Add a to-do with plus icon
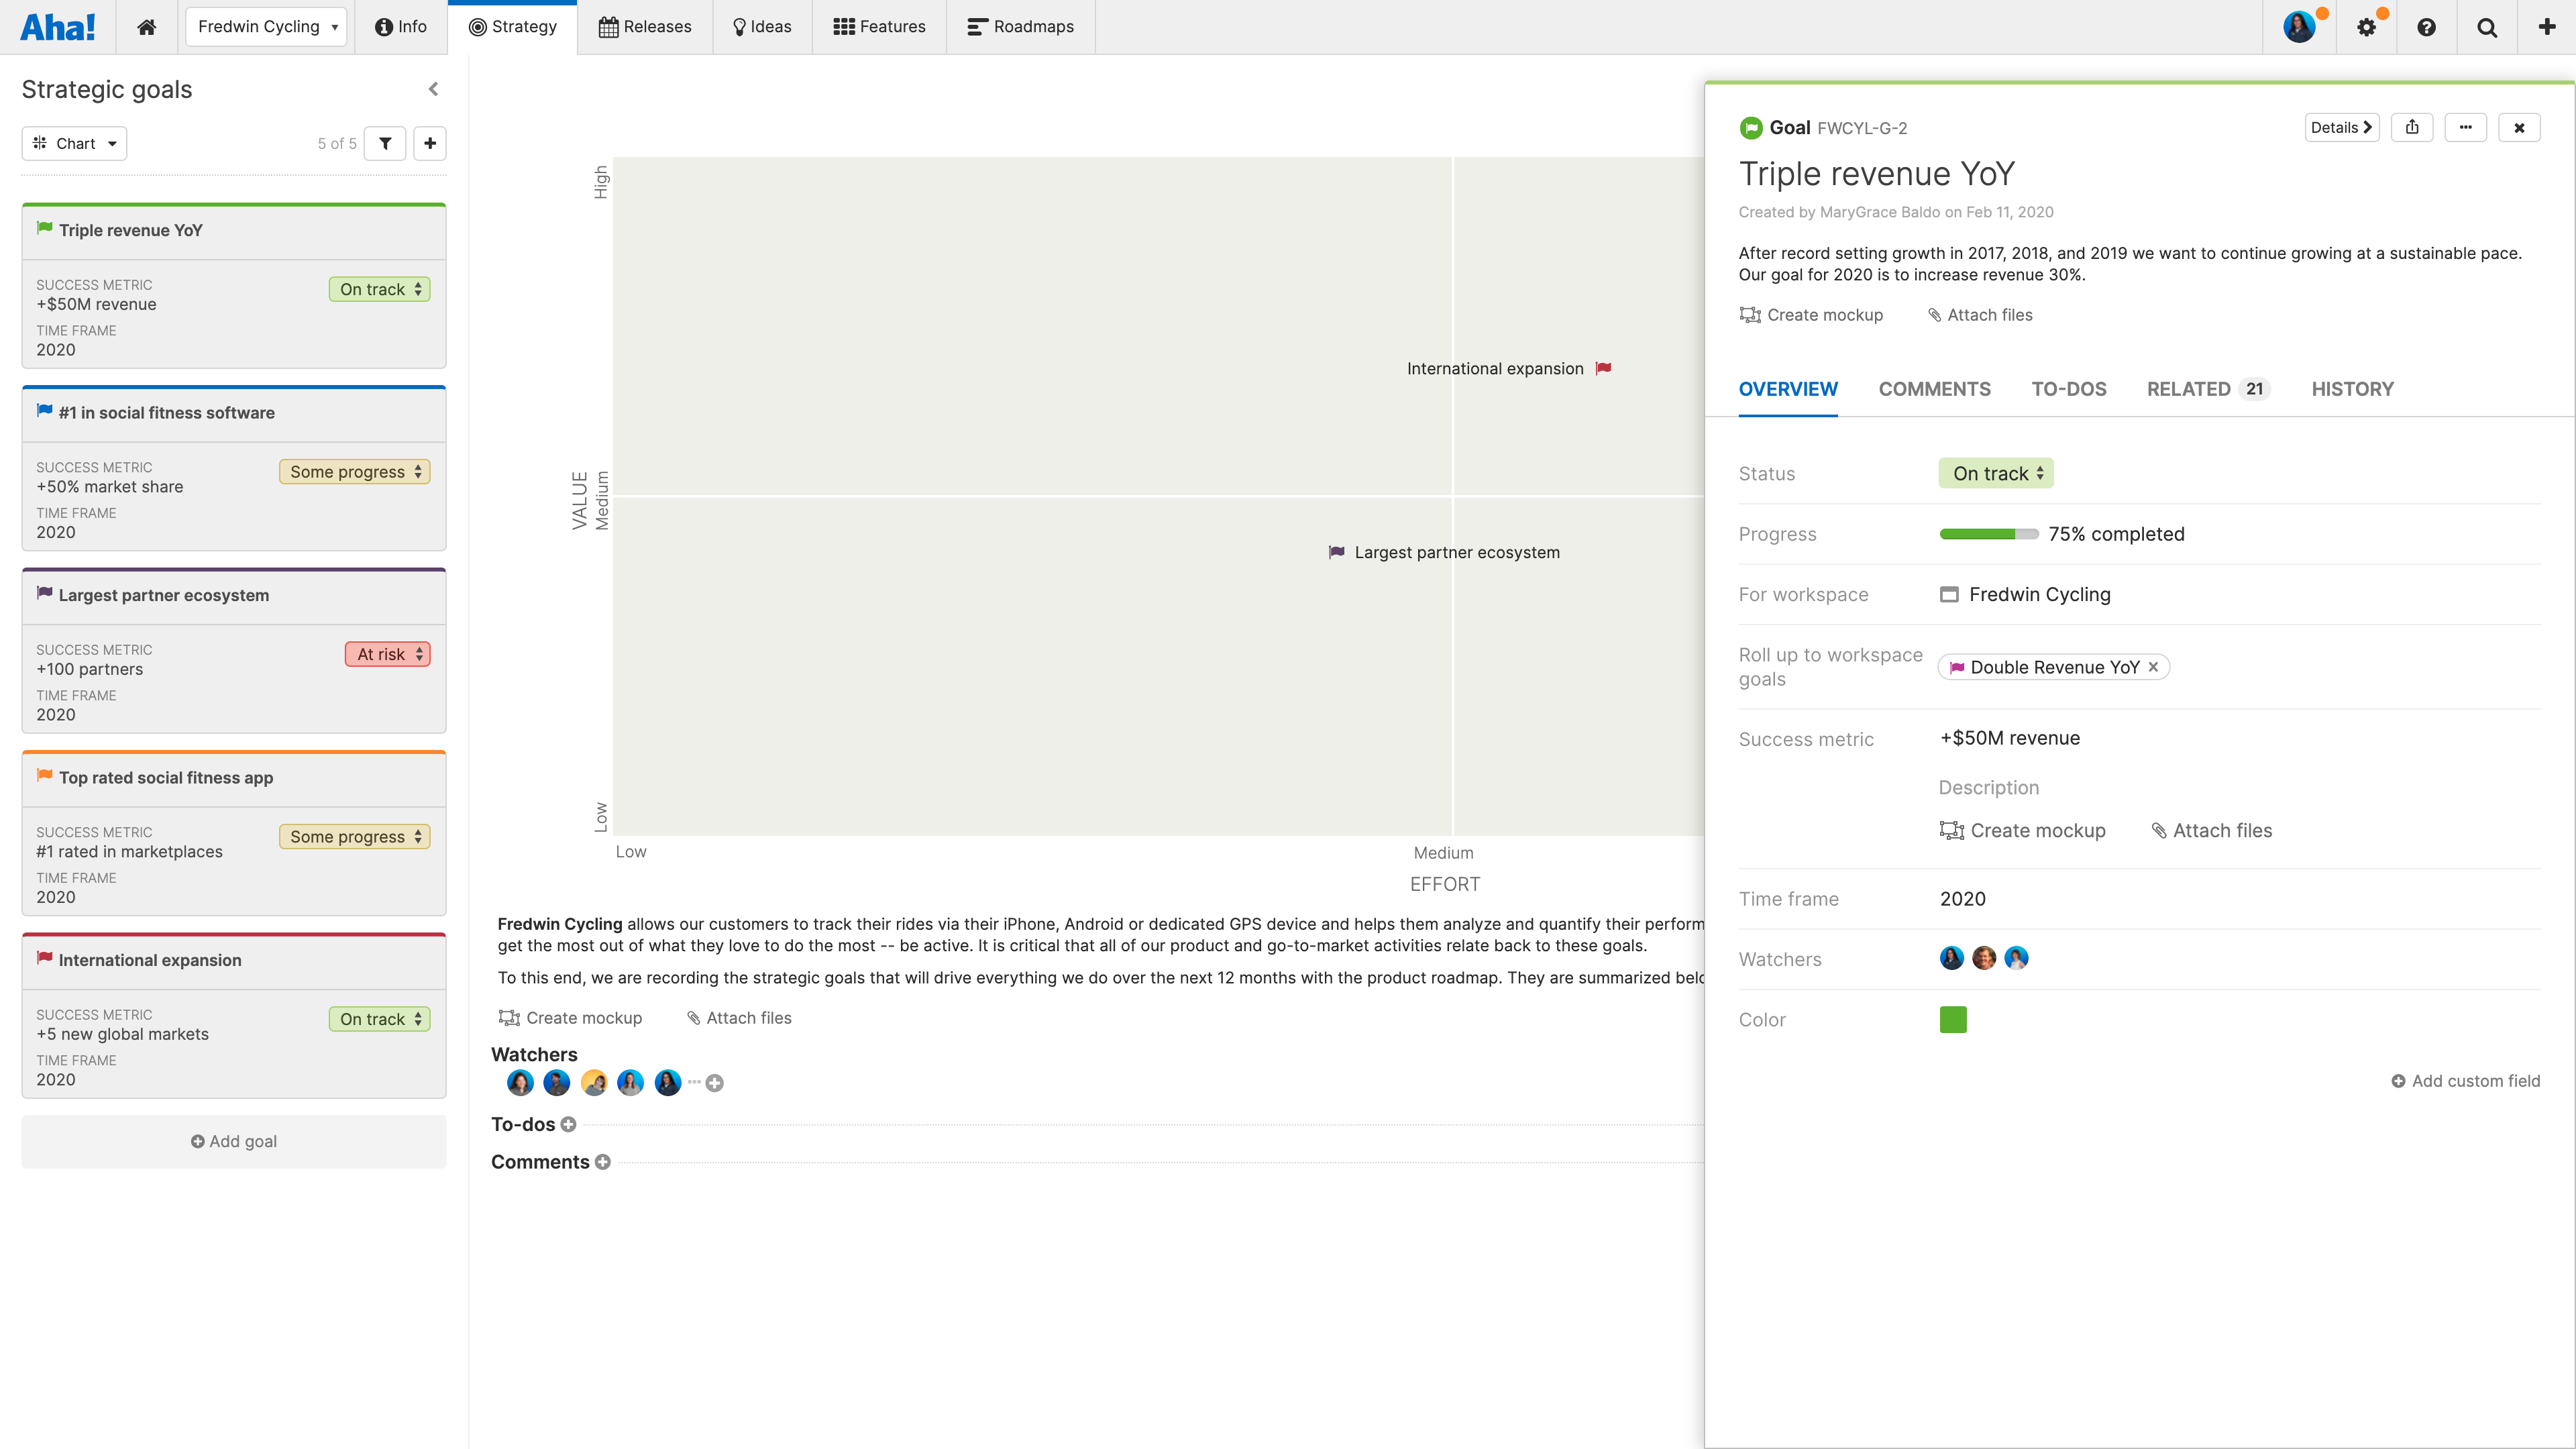Viewport: 2576px width, 1449px height. [568, 1124]
